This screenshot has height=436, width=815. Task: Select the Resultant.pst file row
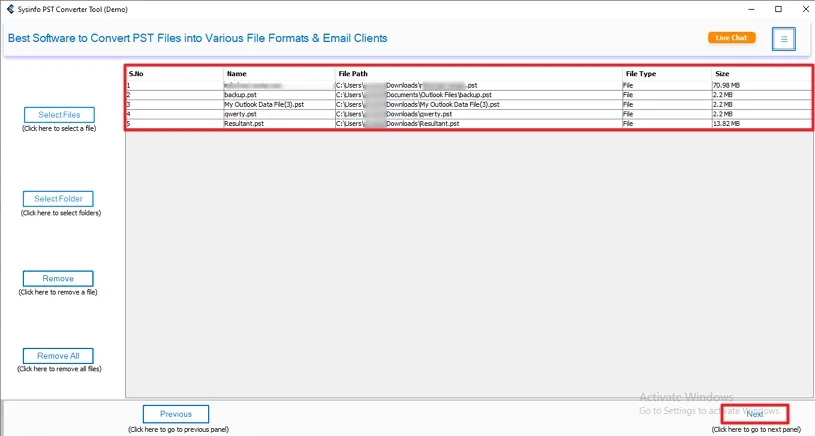(x=468, y=124)
